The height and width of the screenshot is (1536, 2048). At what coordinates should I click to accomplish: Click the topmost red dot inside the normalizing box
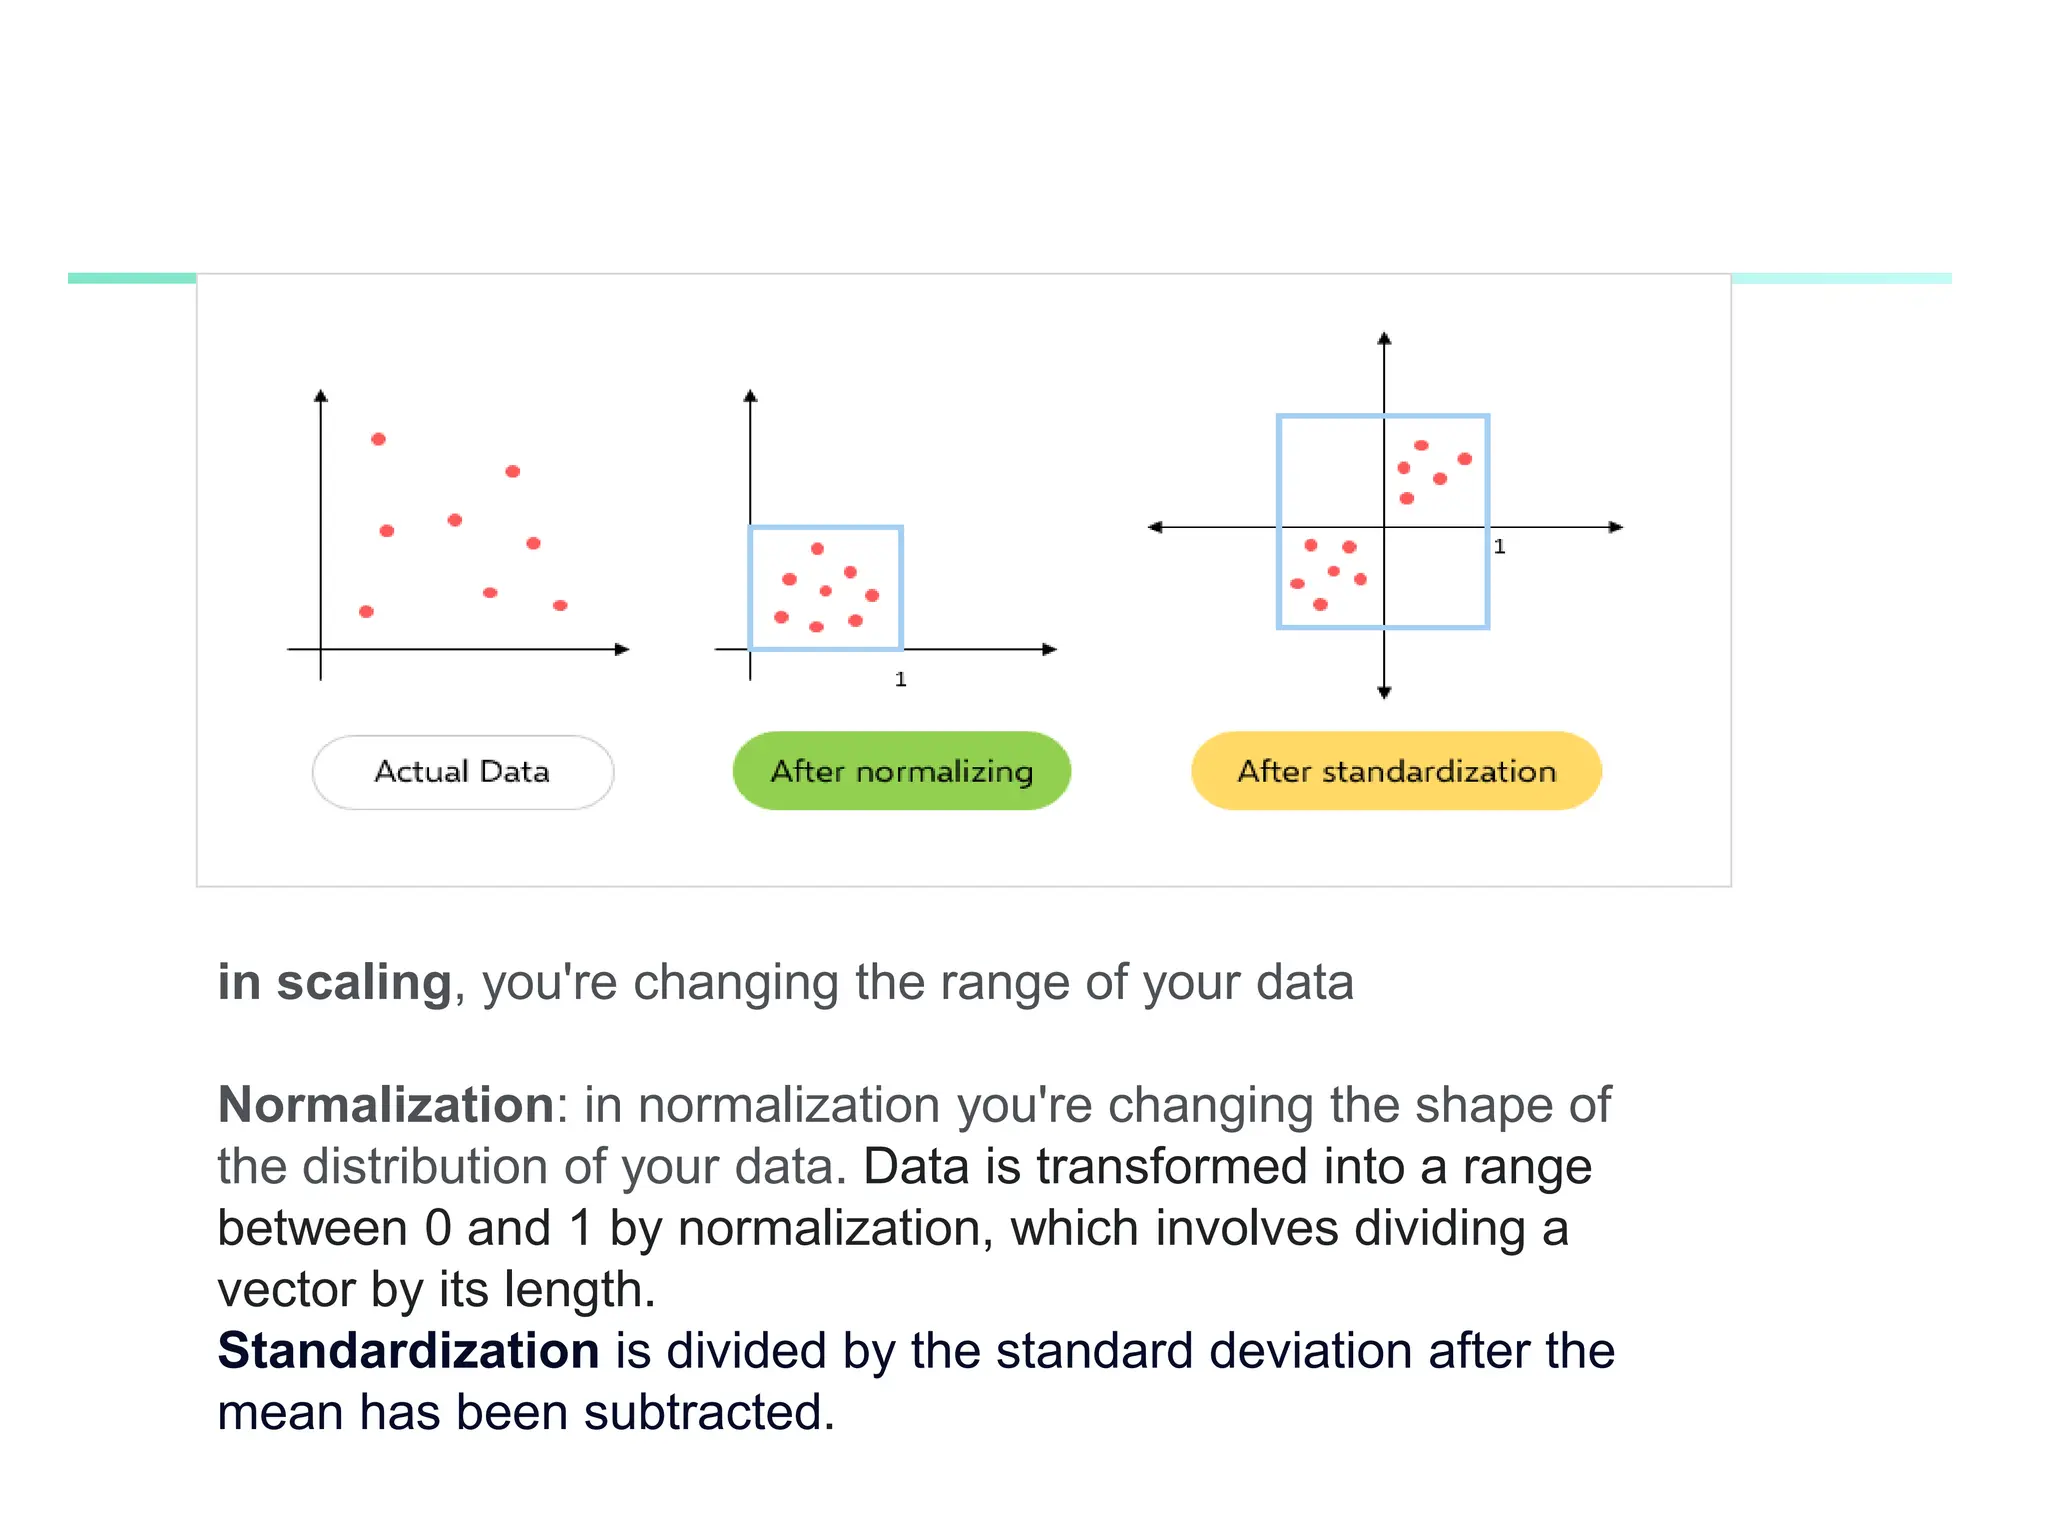817,548
